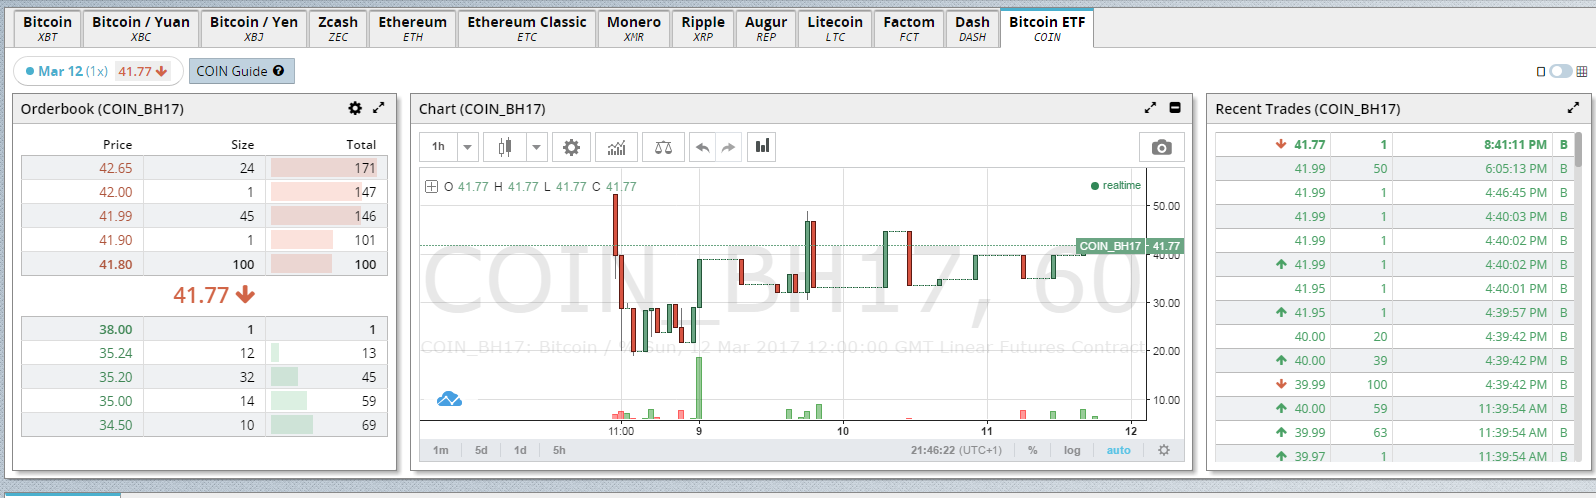Open the 1h interval dropdown arrow
Viewport: 1596px width, 498px height.
pos(468,147)
